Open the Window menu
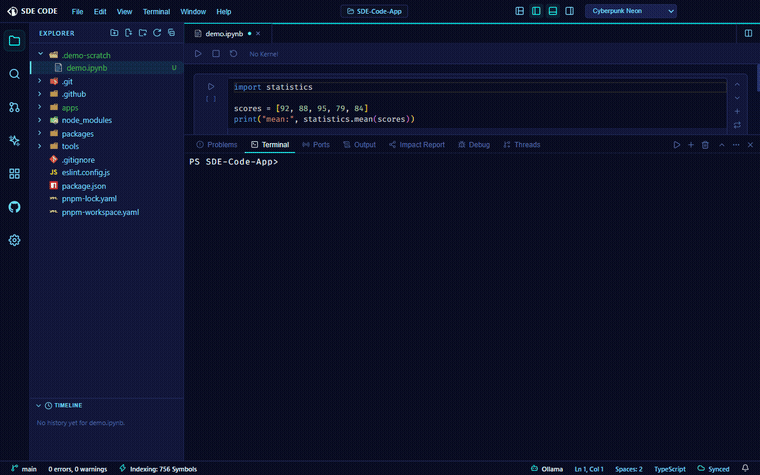This screenshot has height=475, width=760. (x=193, y=12)
